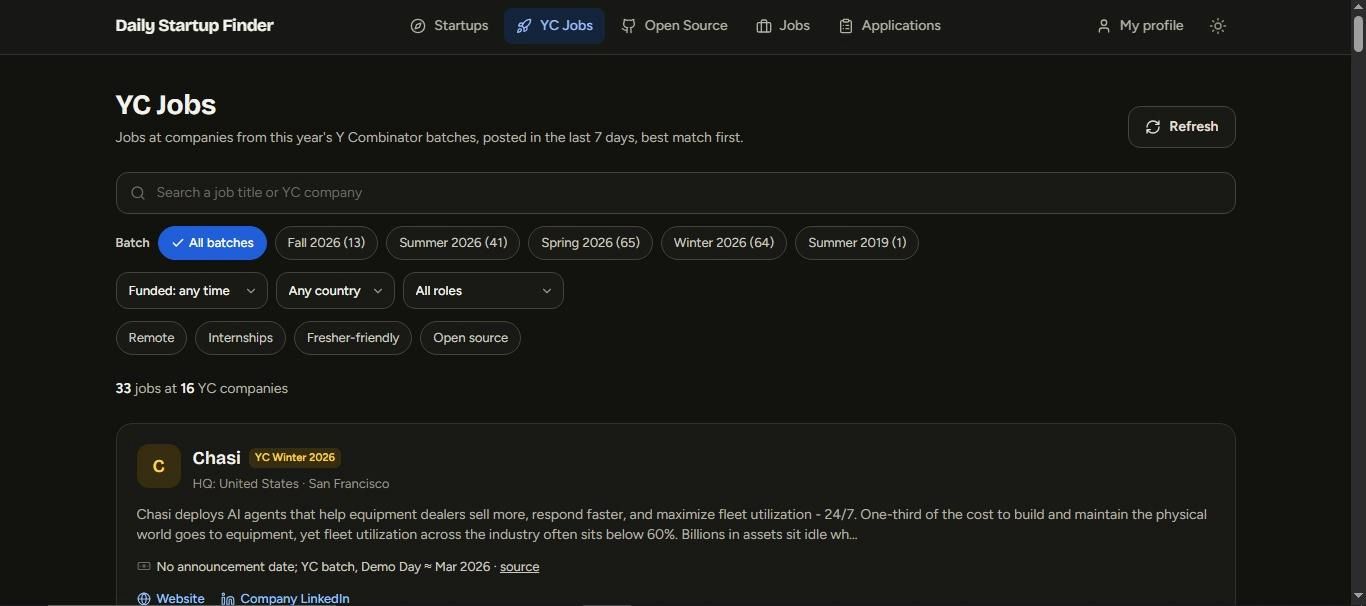Open the Startups tab

[449, 26]
